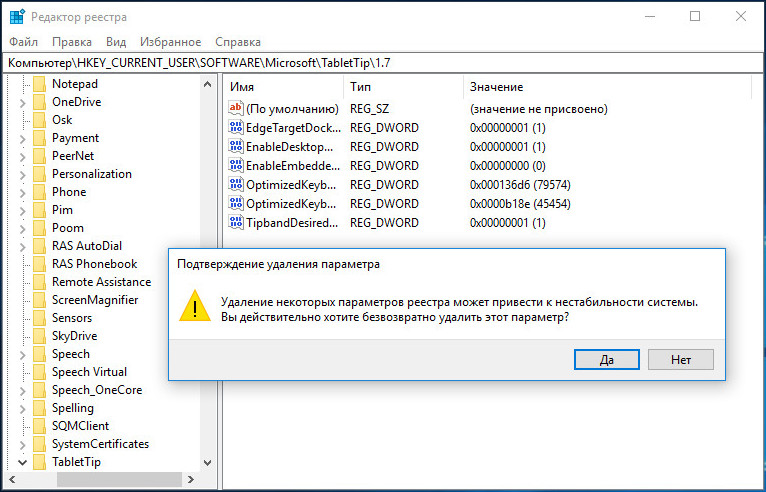This screenshot has width=766, height=492.
Task: Click the folder icon of Payment key
Action: [x=40, y=138]
